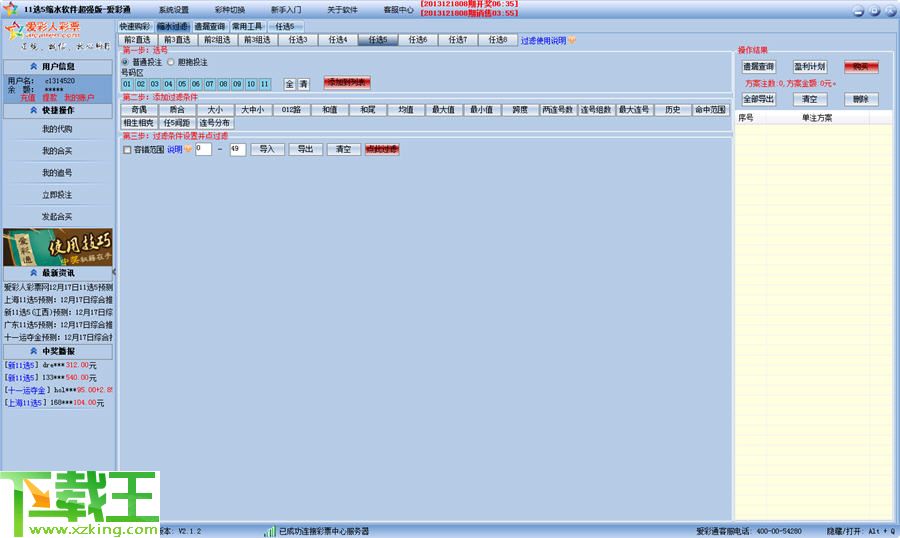Click icon beside 过滤使用说明 link

pyautogui.click(x=572, y=41)
